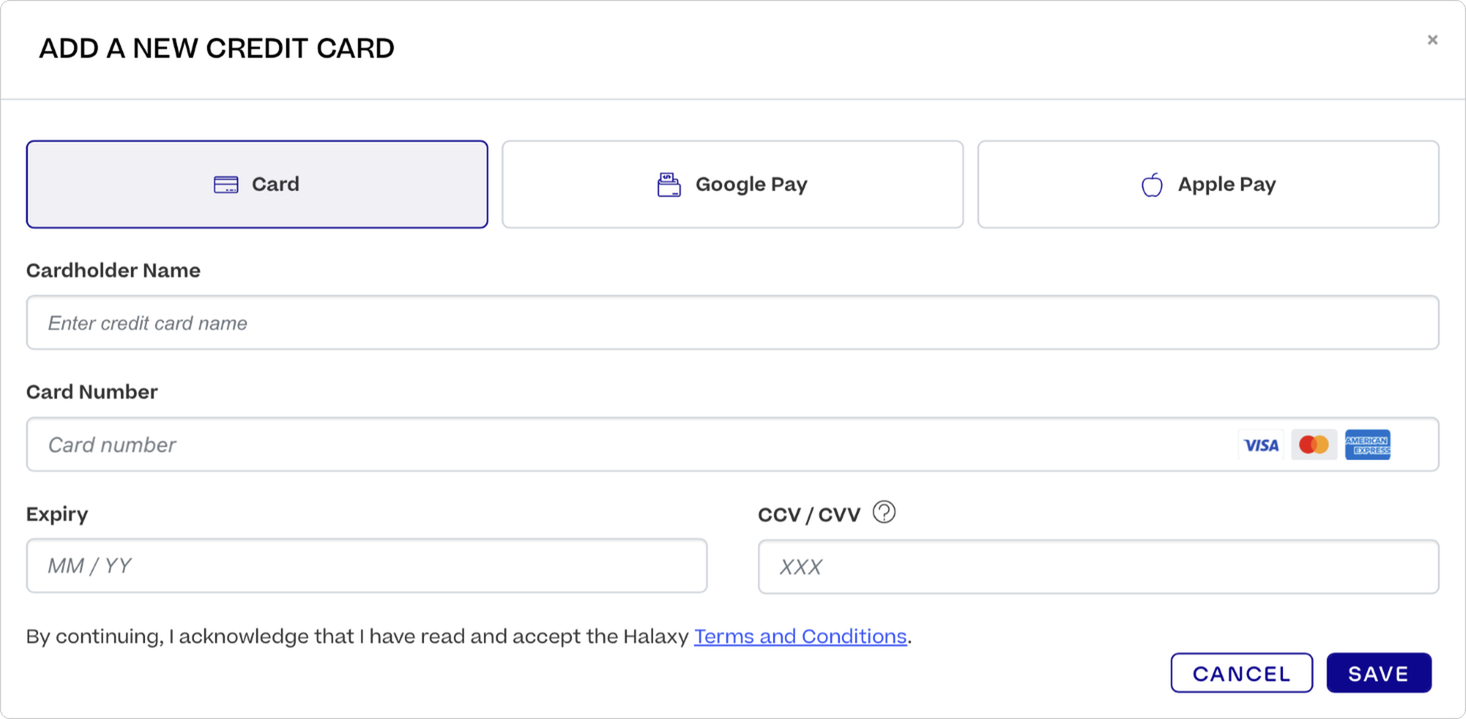Open the Terms and Conditions link

[800, 637]
